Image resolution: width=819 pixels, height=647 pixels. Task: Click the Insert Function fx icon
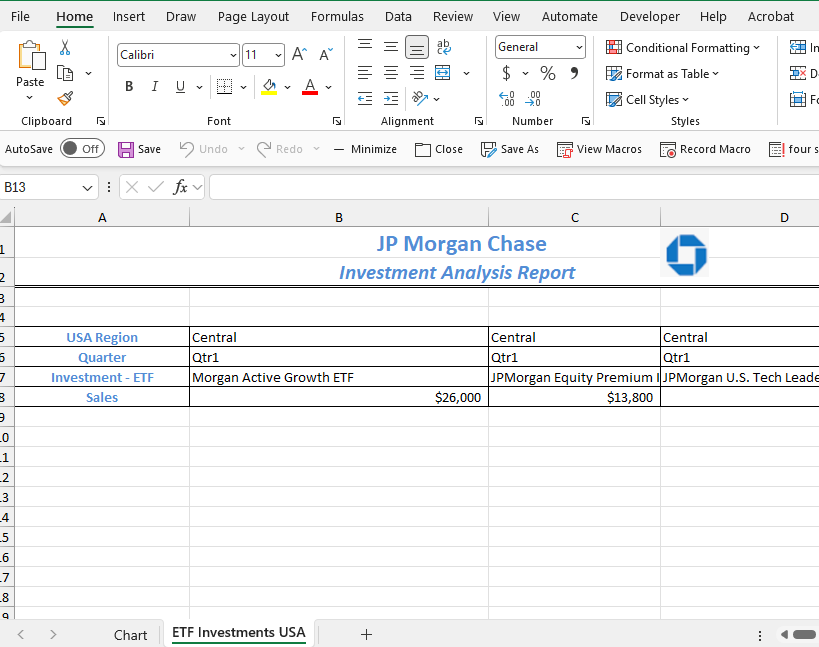181,187
